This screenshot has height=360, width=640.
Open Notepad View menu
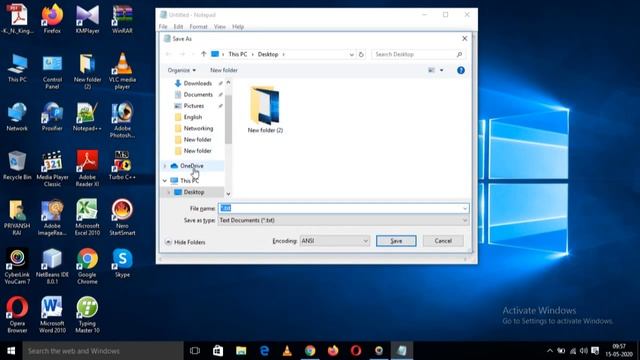click(x=220, y=27)
